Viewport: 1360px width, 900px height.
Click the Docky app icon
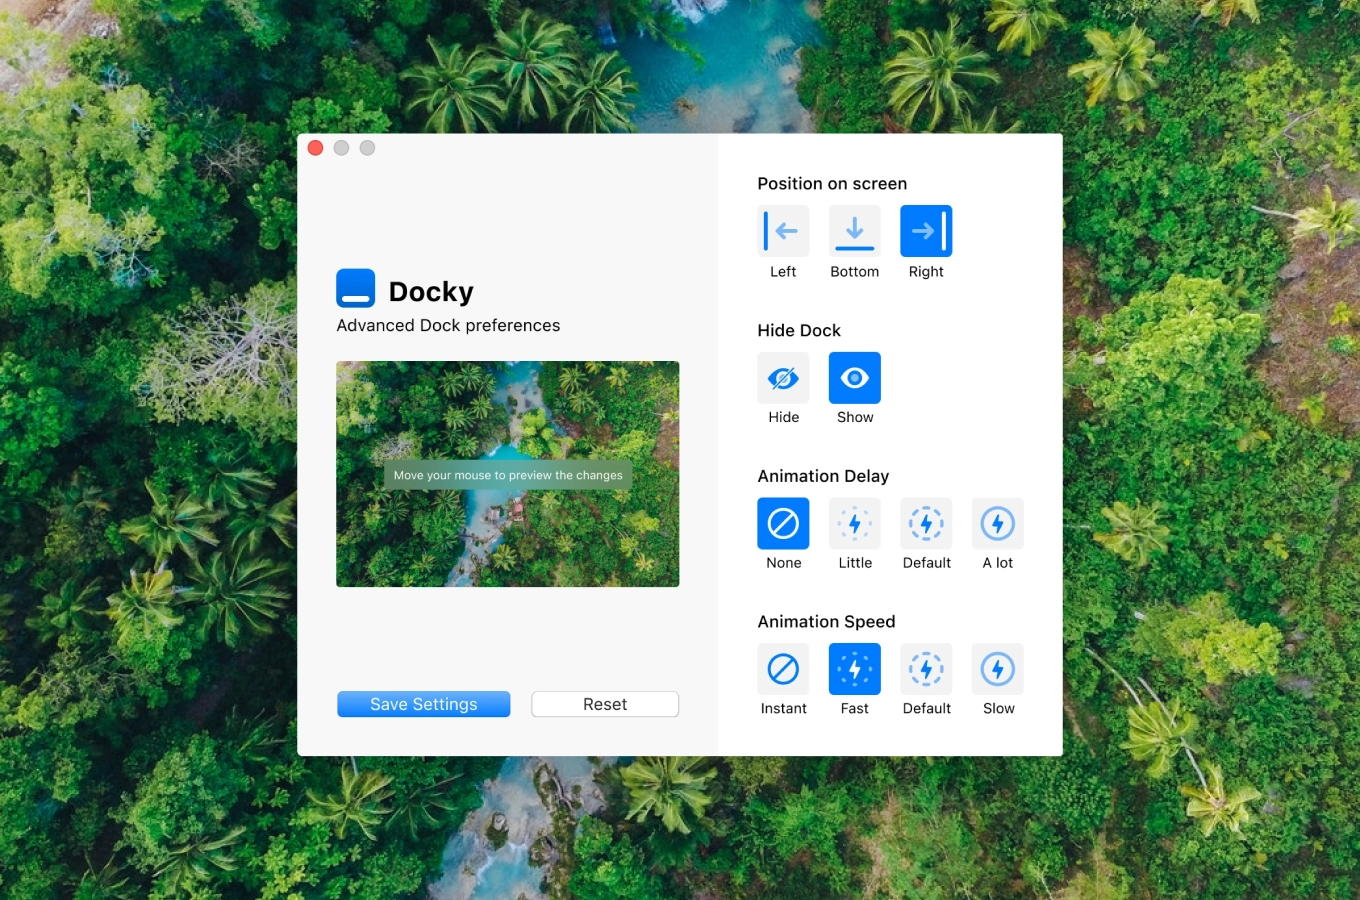tap(355, 288)
